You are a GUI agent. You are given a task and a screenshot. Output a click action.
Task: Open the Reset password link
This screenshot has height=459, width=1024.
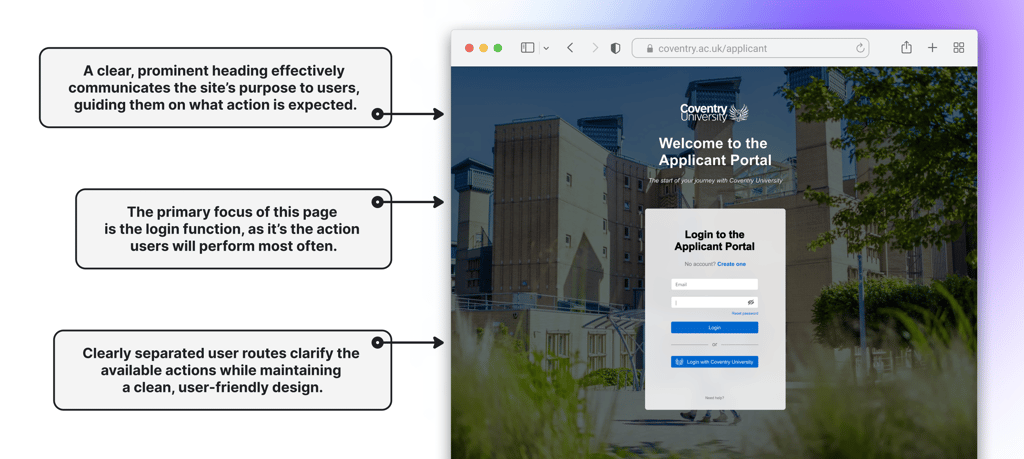(x=744, y=313)
